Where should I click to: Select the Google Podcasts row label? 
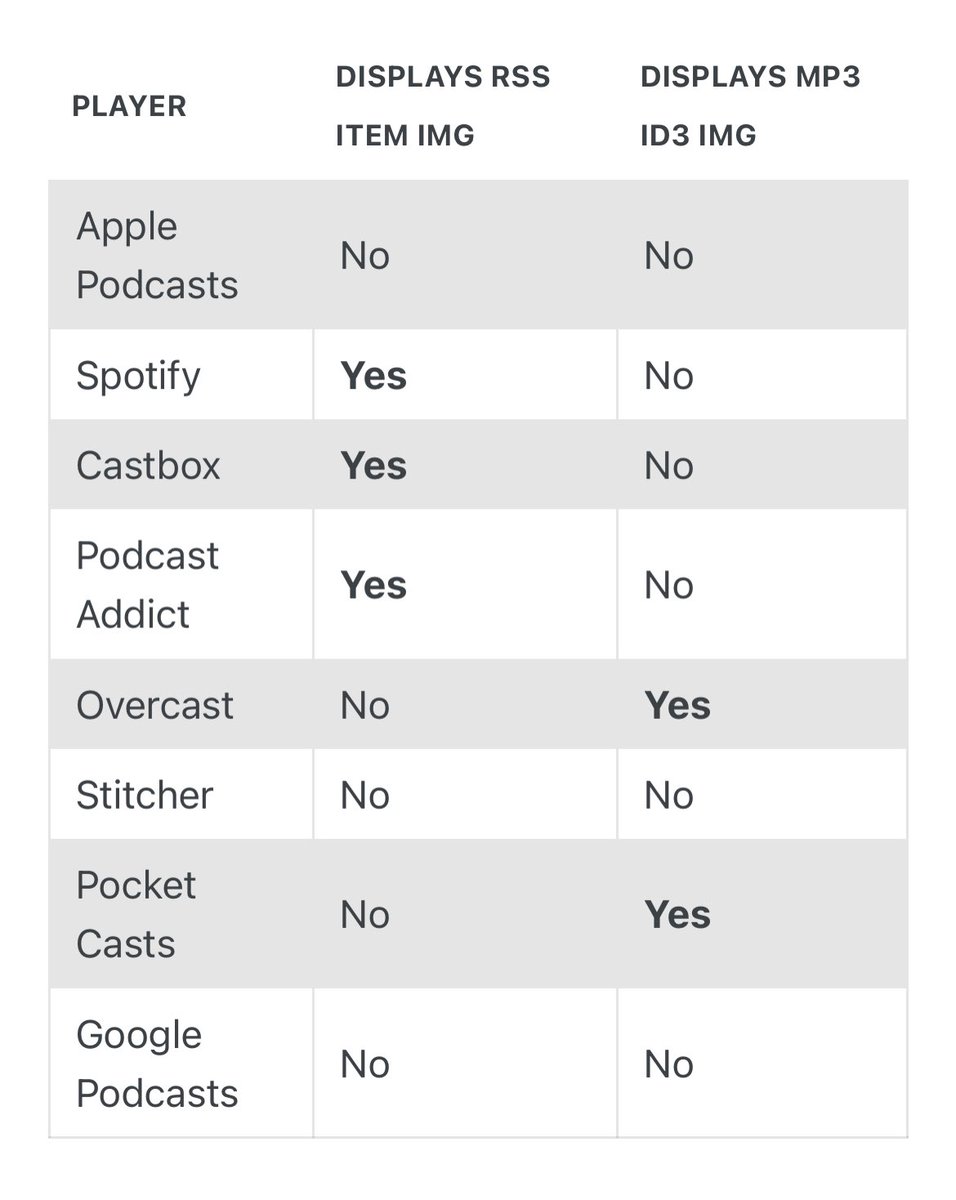157,1064
